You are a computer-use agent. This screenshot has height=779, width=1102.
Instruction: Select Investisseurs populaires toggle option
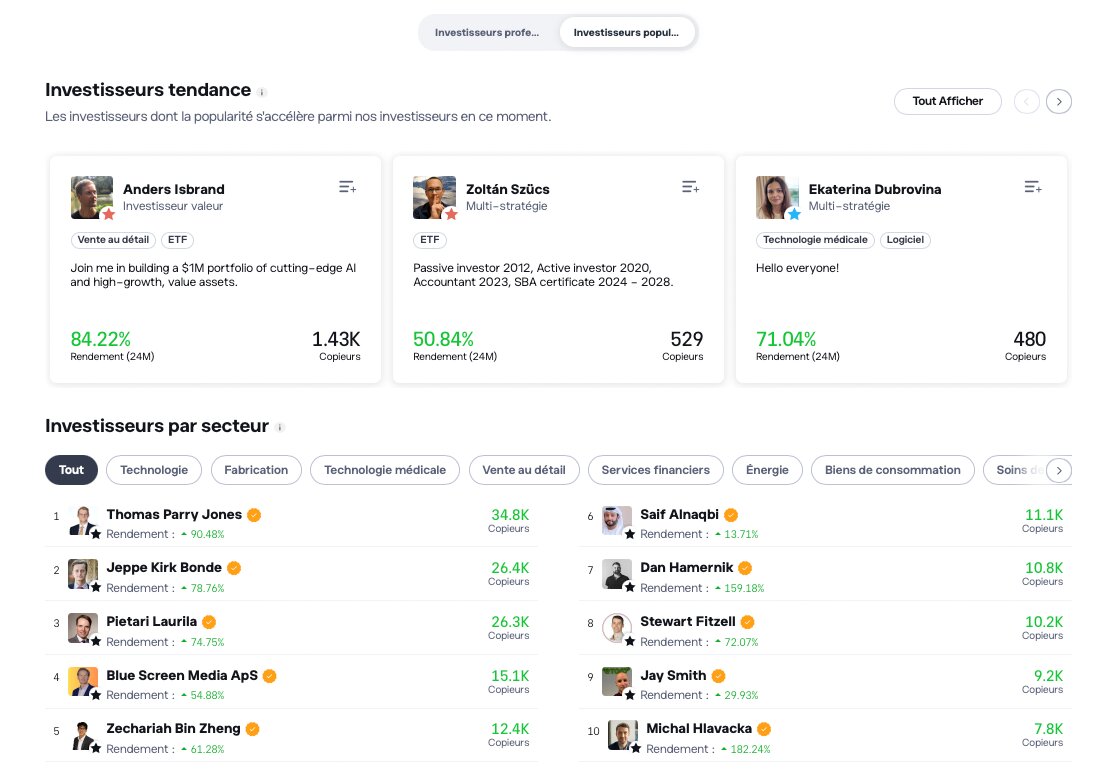point(627,32)
